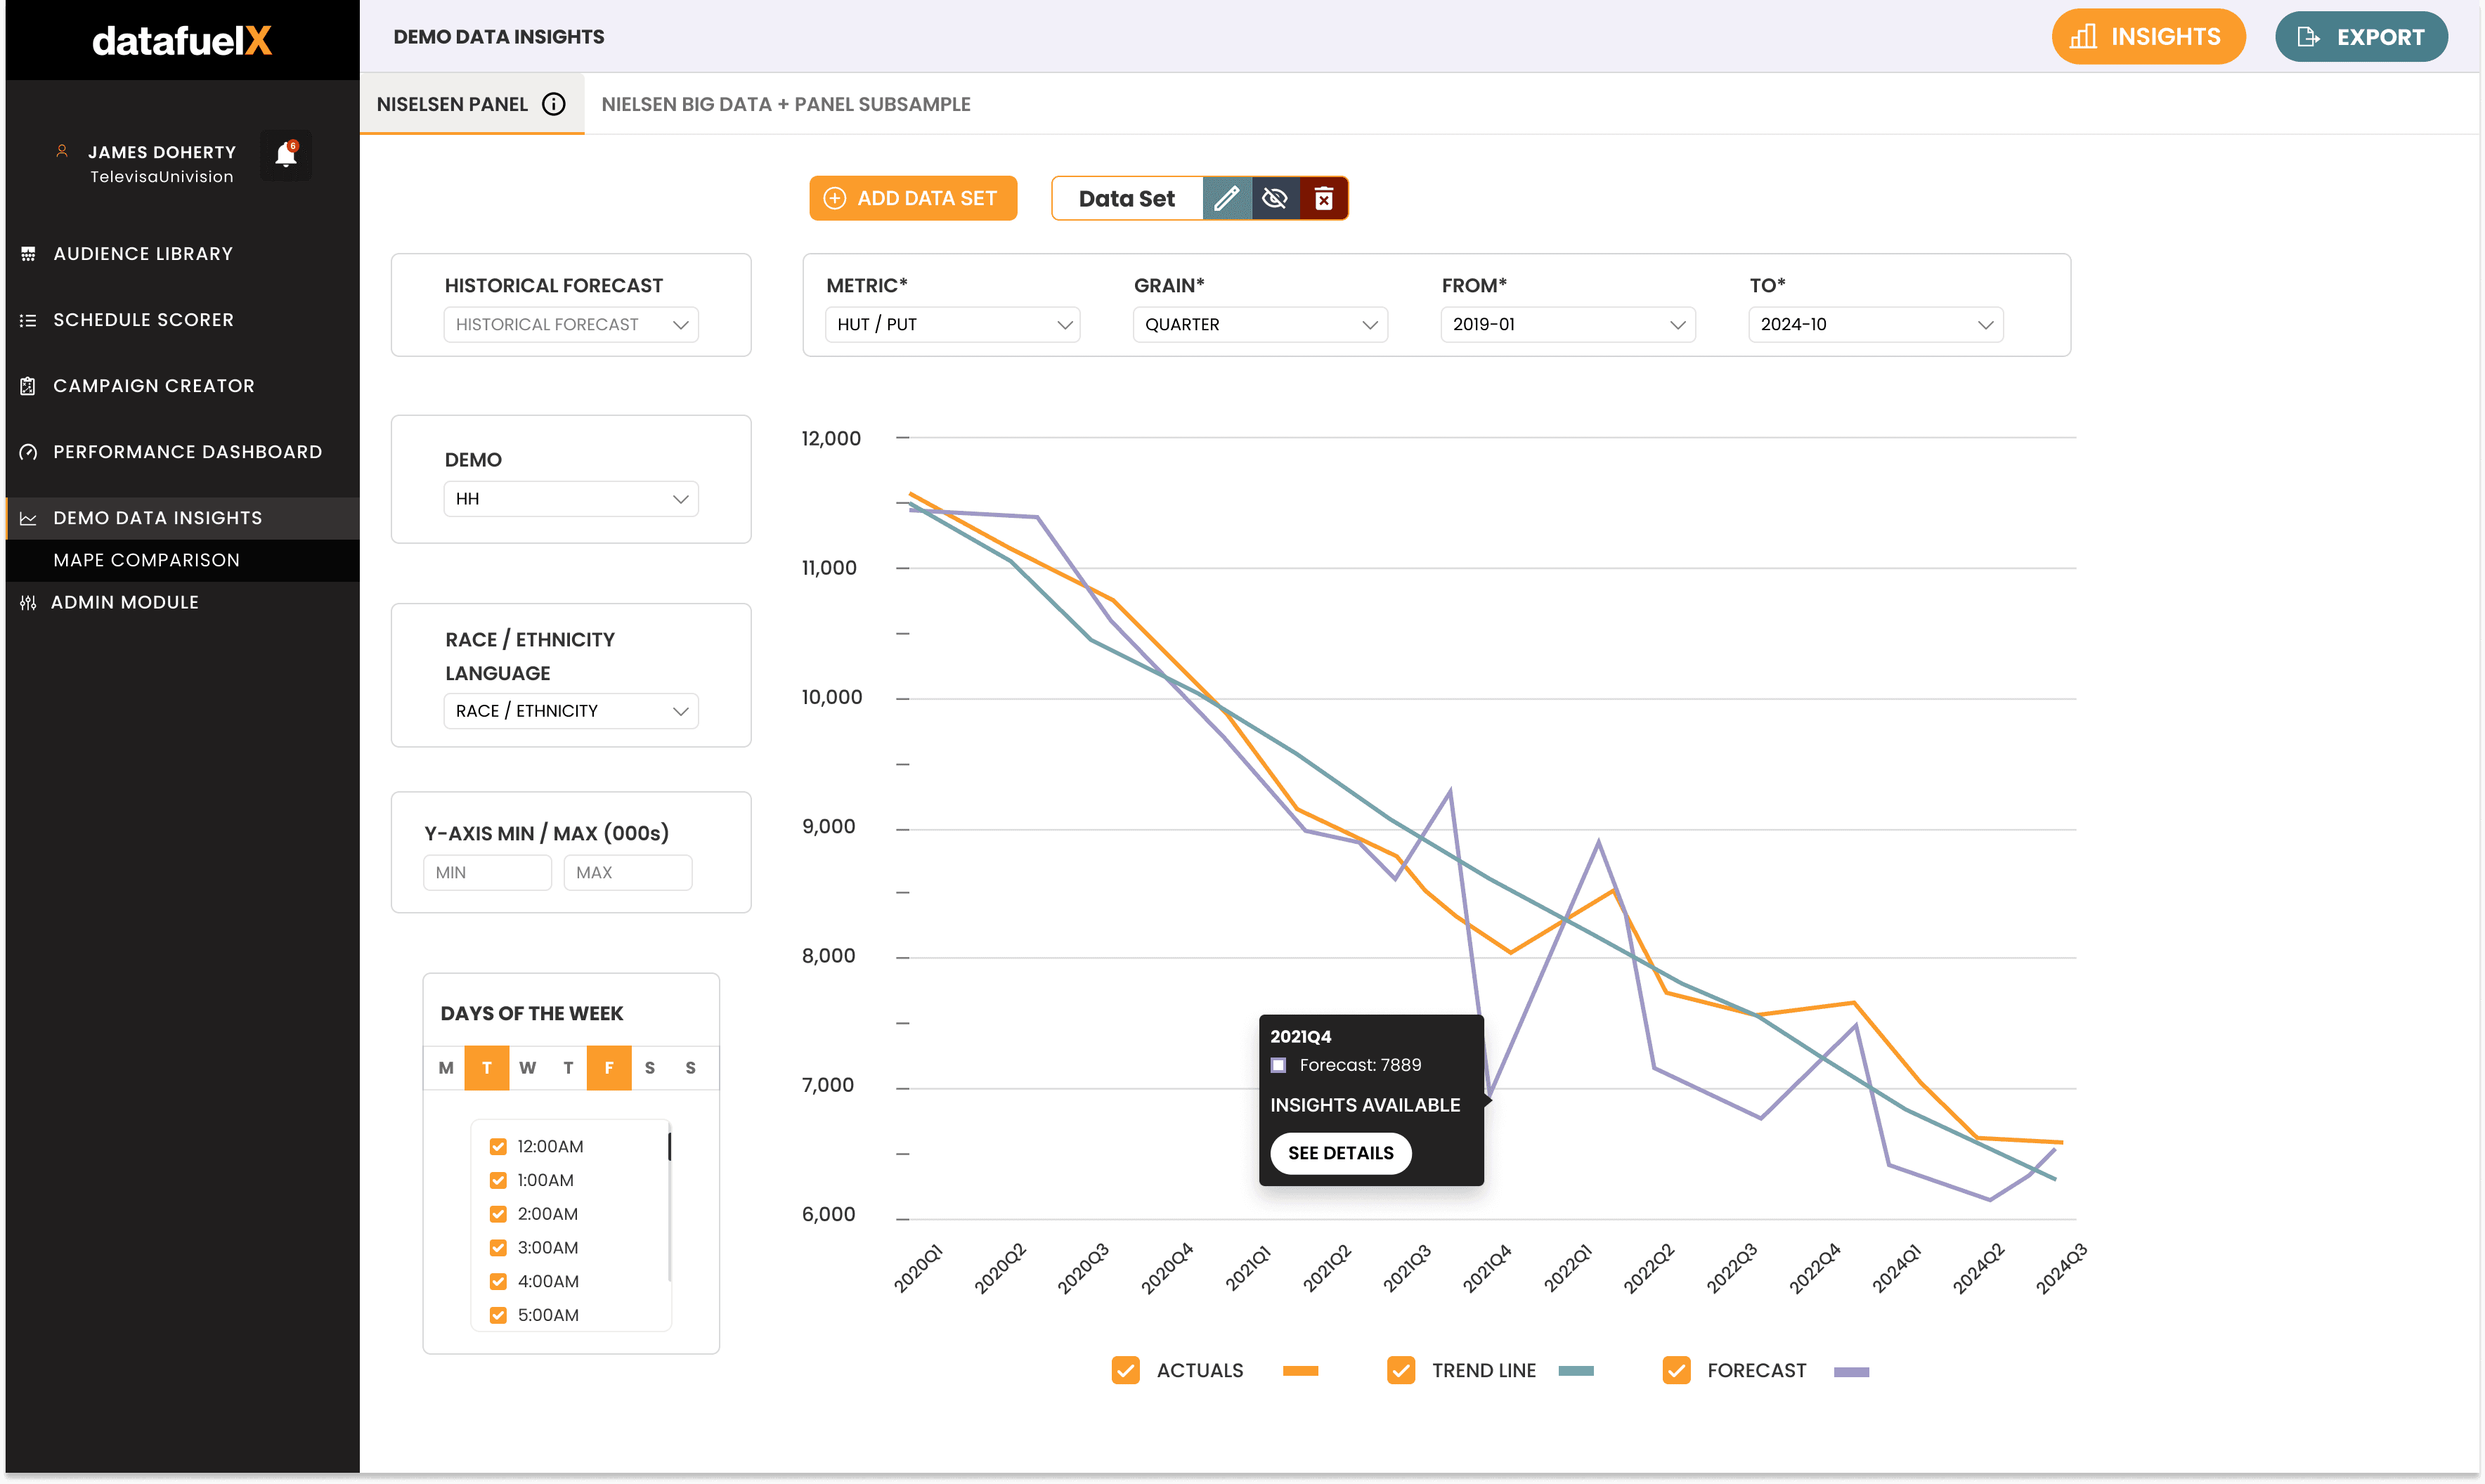Click the user profile icon beside James Doherty
The image size is (2485, 1484).
pyautogui.click(x=62, y=151)
